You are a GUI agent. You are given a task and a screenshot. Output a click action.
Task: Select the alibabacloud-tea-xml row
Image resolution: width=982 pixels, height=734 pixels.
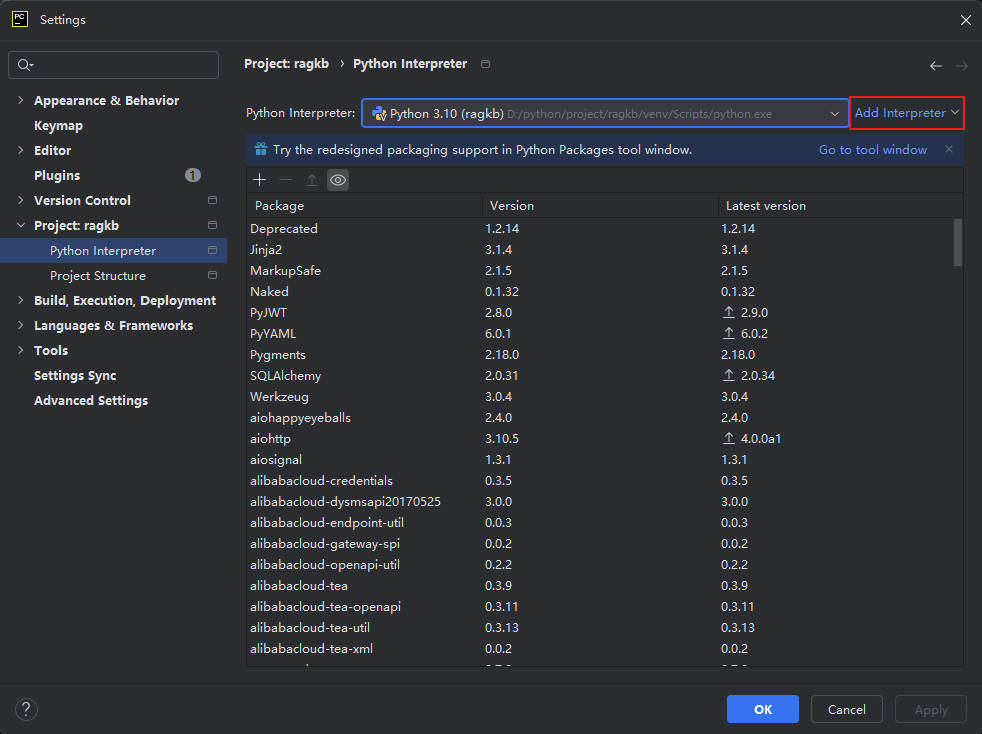coord(600,648)
